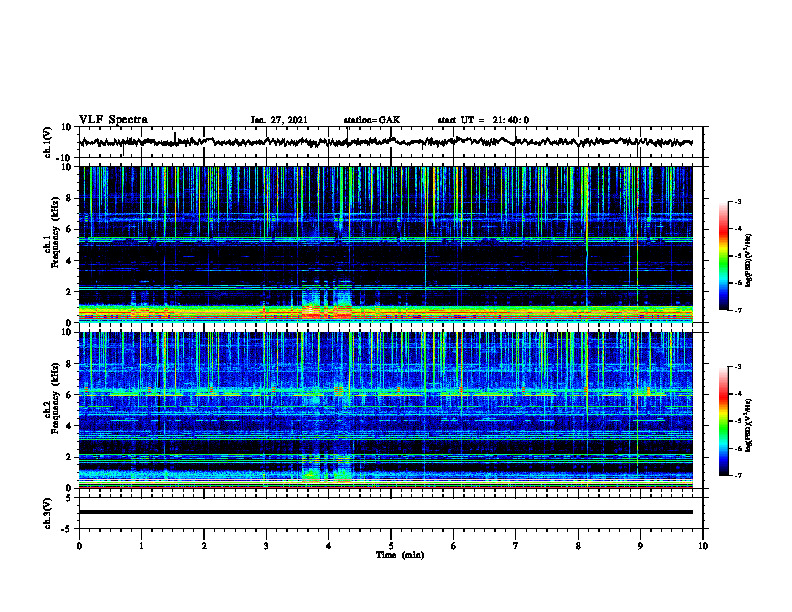Screen dimensions: 792x612
Task: Click the time axis end label "10"
Action: [x=703, y=546]
